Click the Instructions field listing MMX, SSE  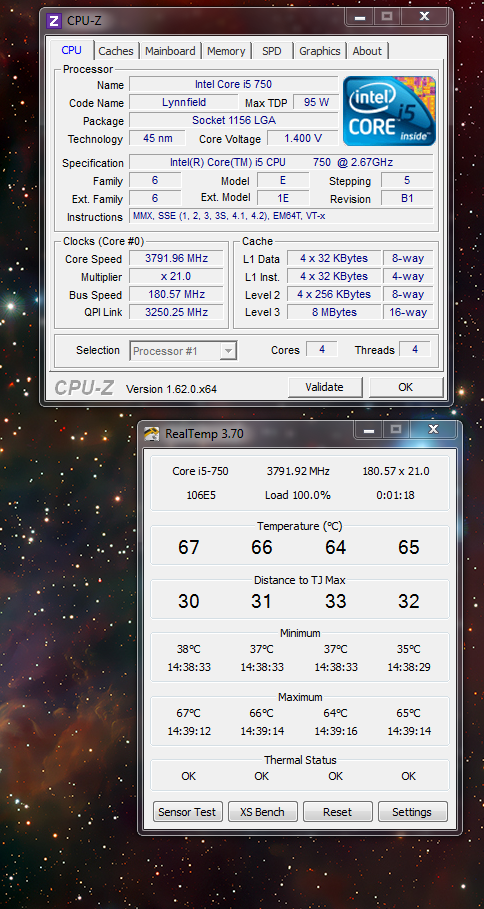(x=281, y=216)
